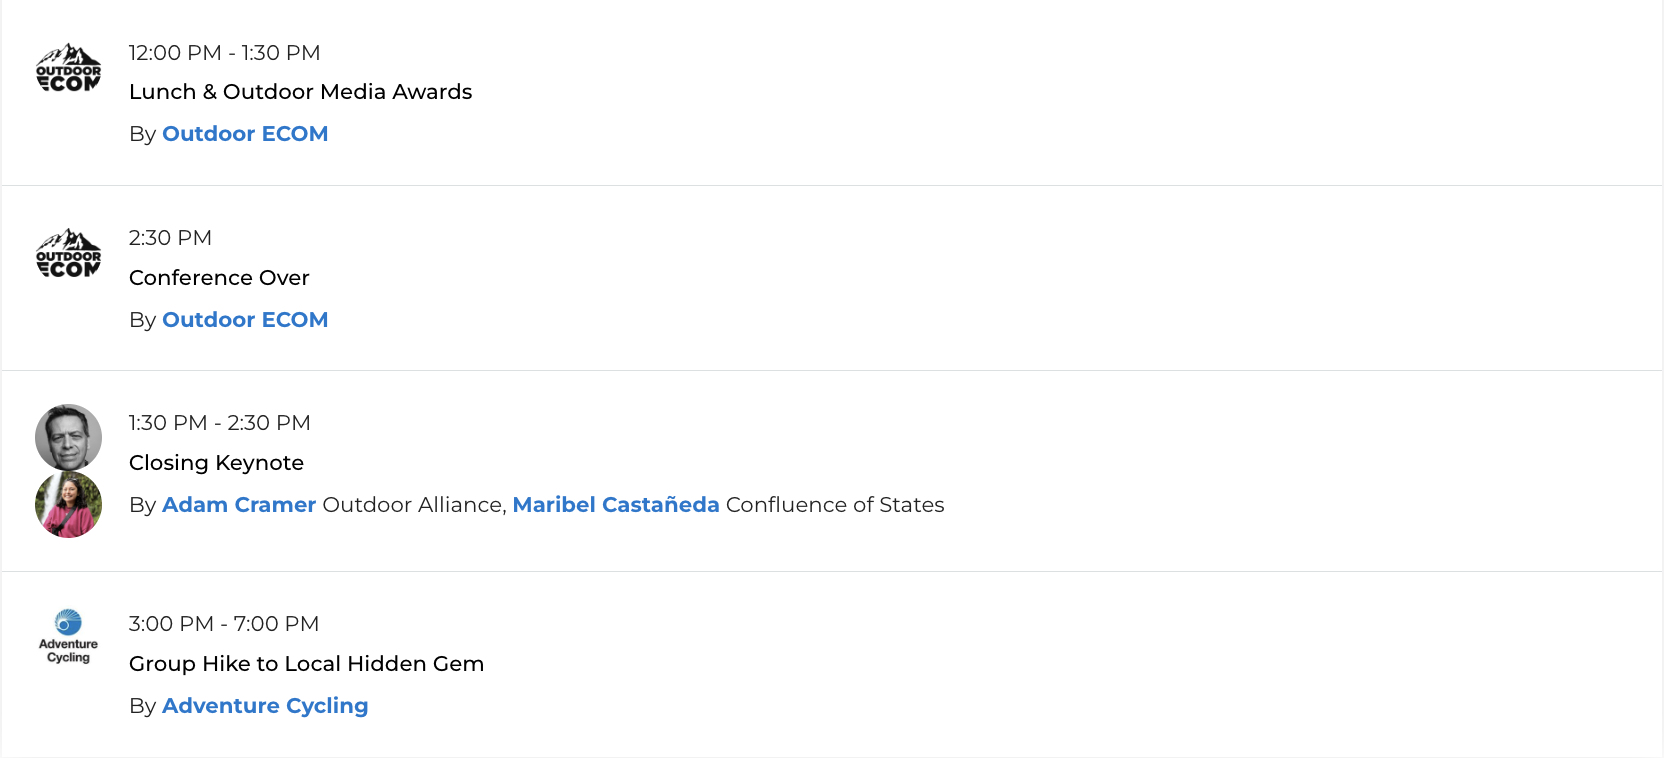
Task: Open the Adam Cramer speaker link
Action: coord(239,505)
